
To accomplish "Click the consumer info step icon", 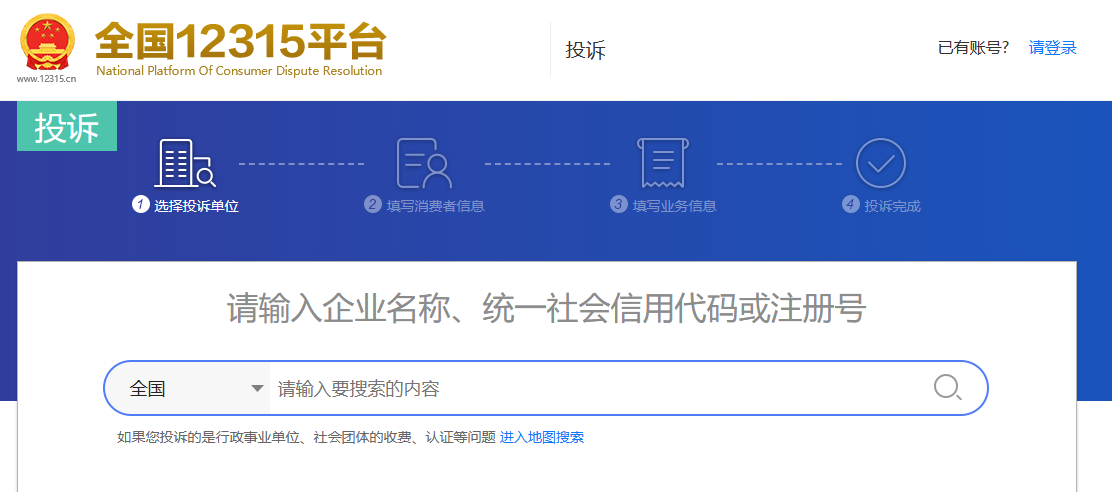I will pos(424,163).
